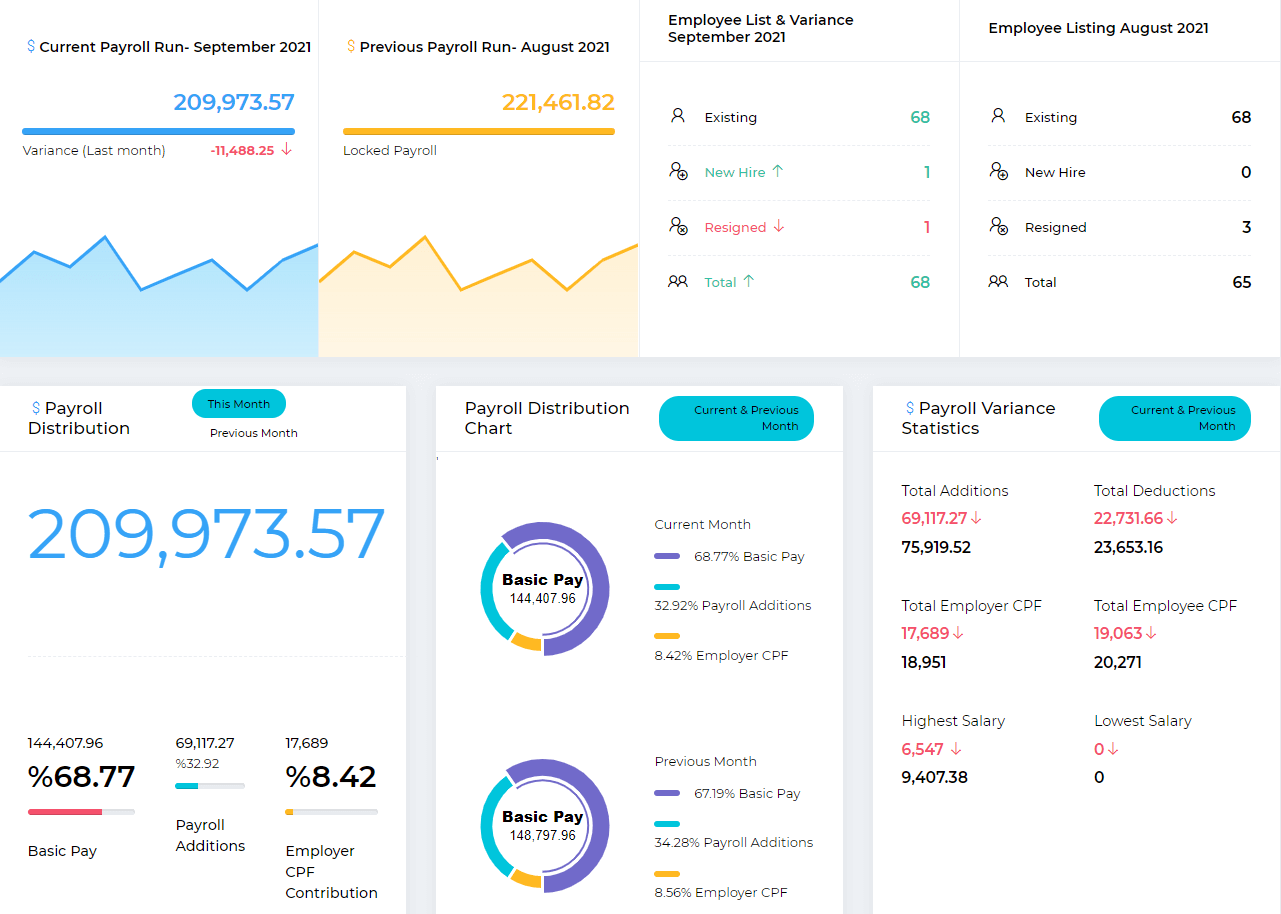This screenshot has width=1281, height=914.
Task: Select the Current Month Basic Pay donut chart
Action: click(544, 588)
